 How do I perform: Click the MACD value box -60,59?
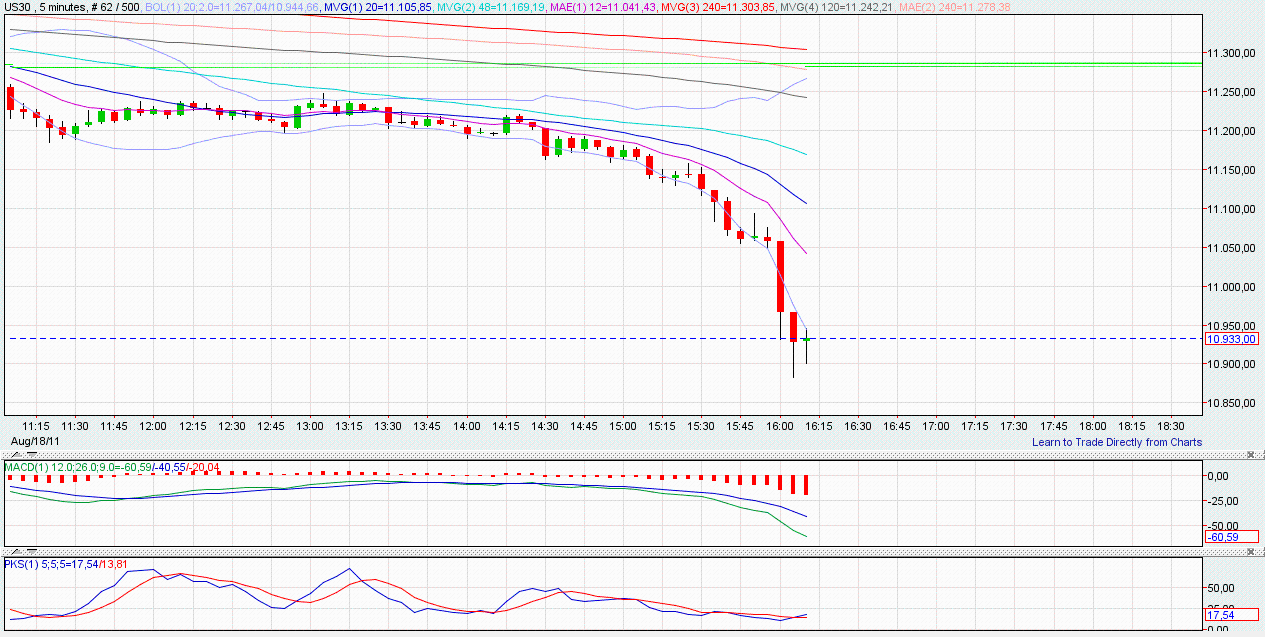pos(1232,537)
